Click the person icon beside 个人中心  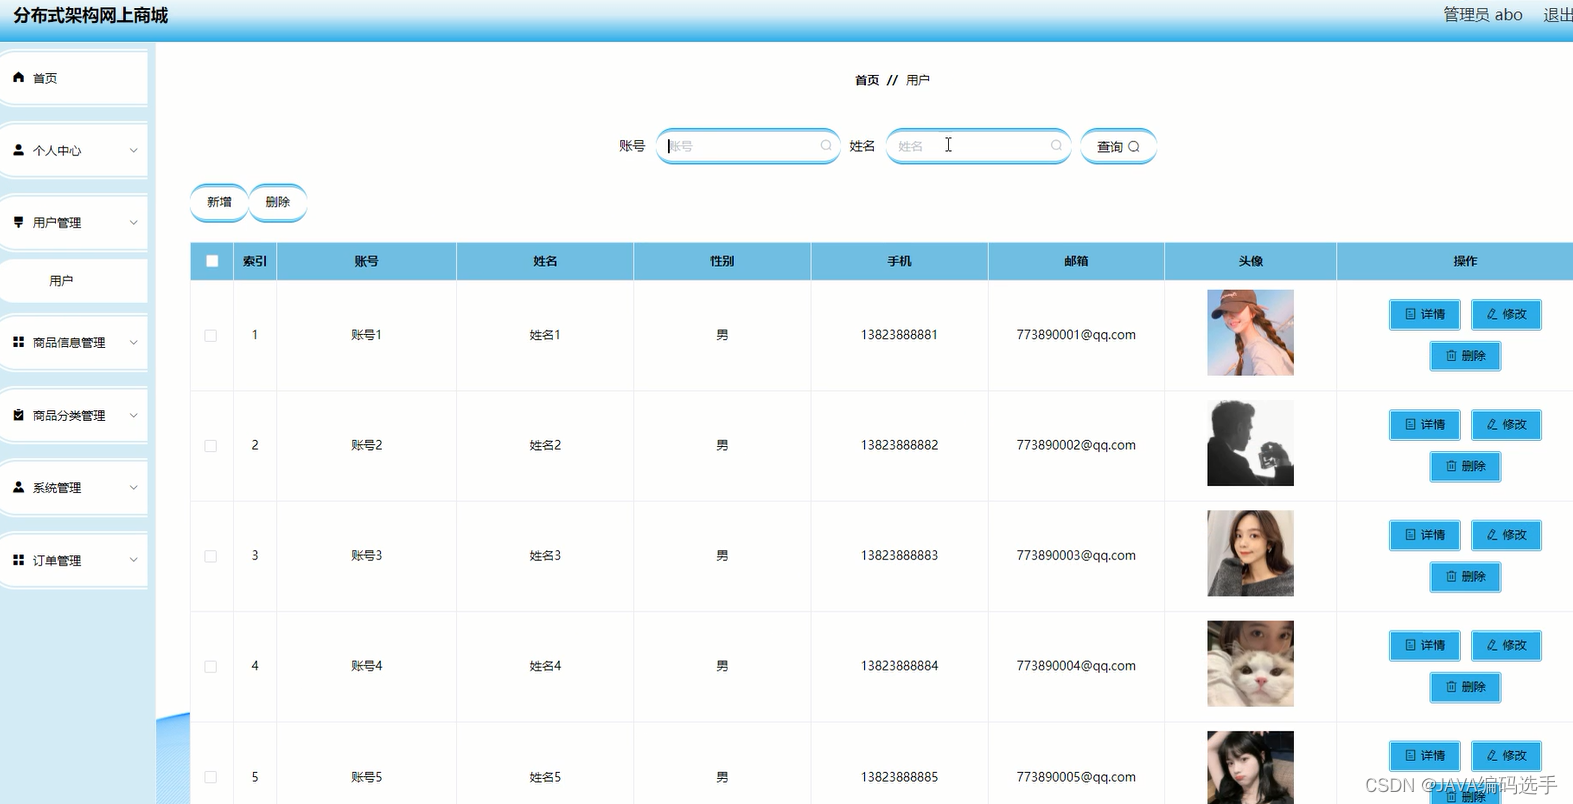coord(18,150)
